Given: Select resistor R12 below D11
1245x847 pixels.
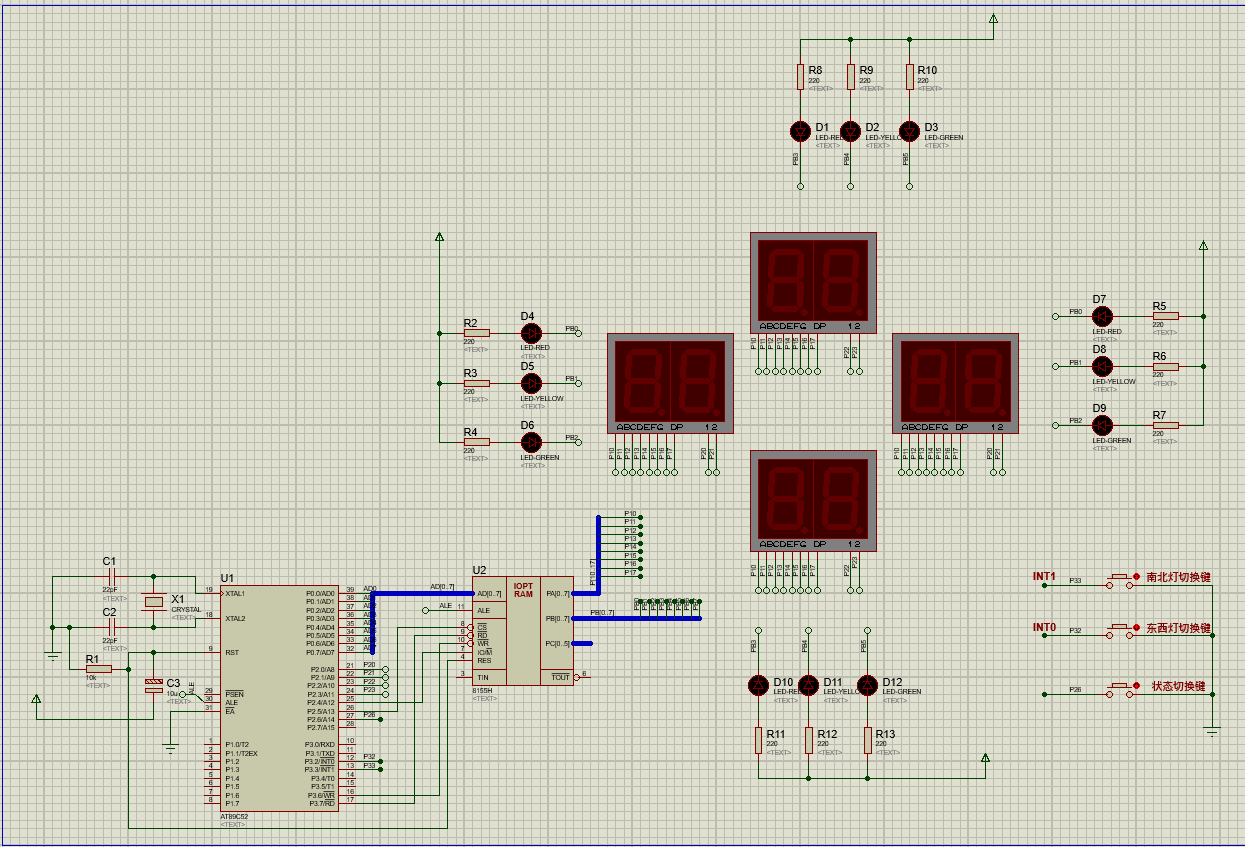Looking at the screenshot, I should pos(808,740).
